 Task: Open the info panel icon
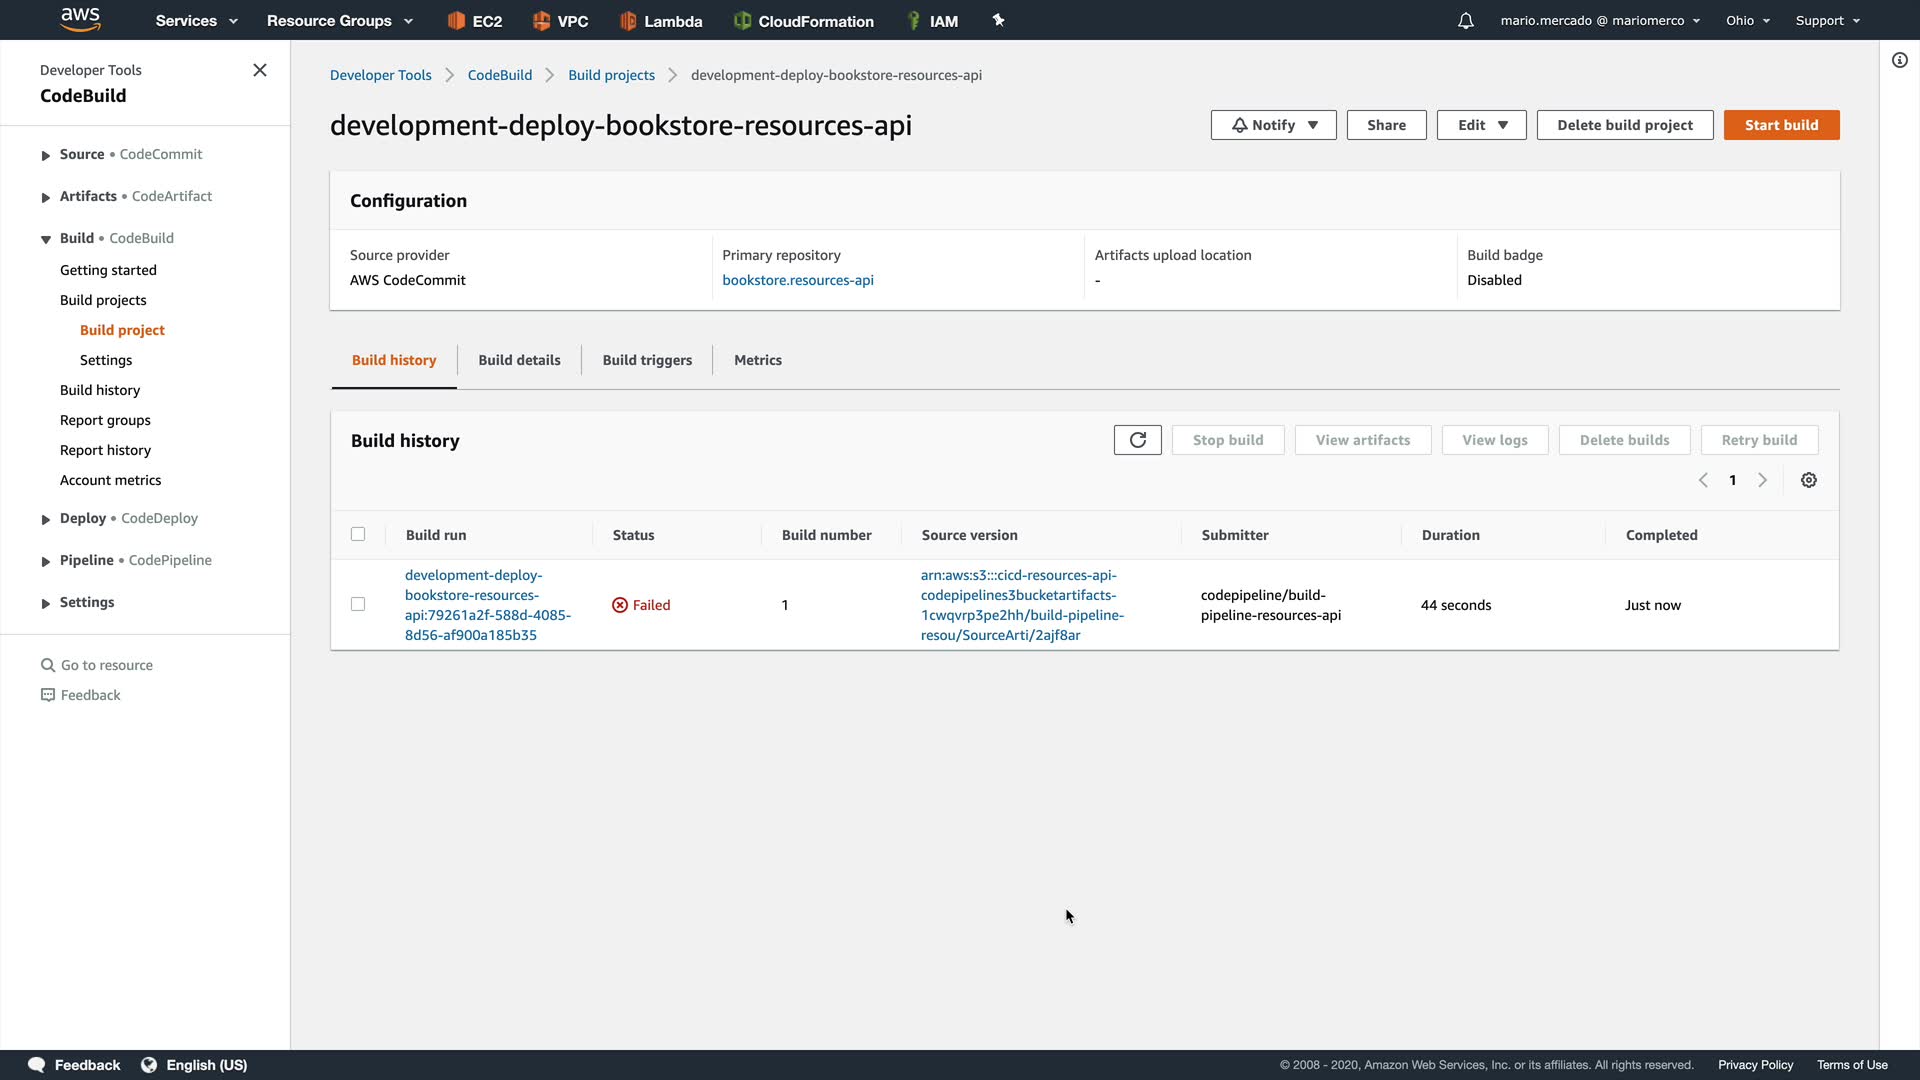[x=1899, y=60]
